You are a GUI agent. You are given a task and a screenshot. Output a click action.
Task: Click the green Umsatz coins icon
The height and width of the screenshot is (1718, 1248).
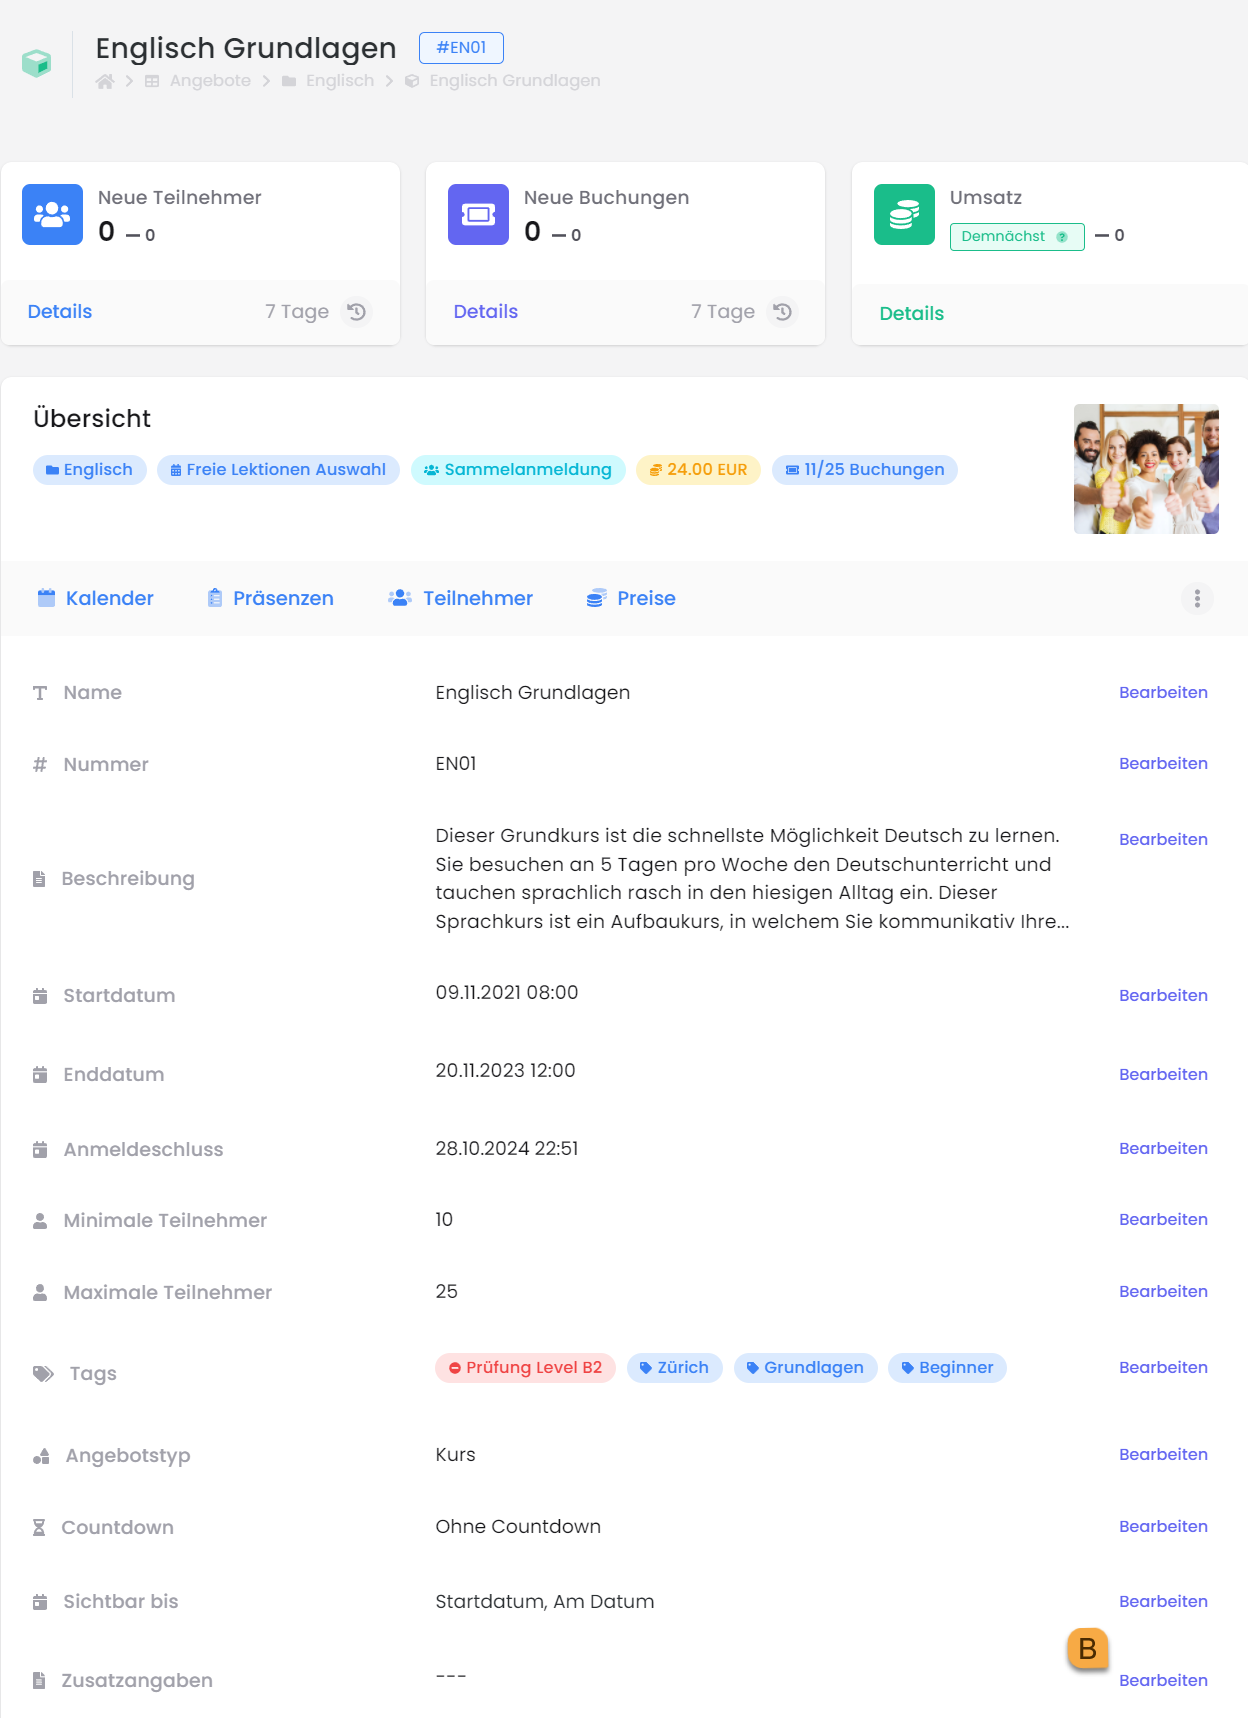pos(904,214)
